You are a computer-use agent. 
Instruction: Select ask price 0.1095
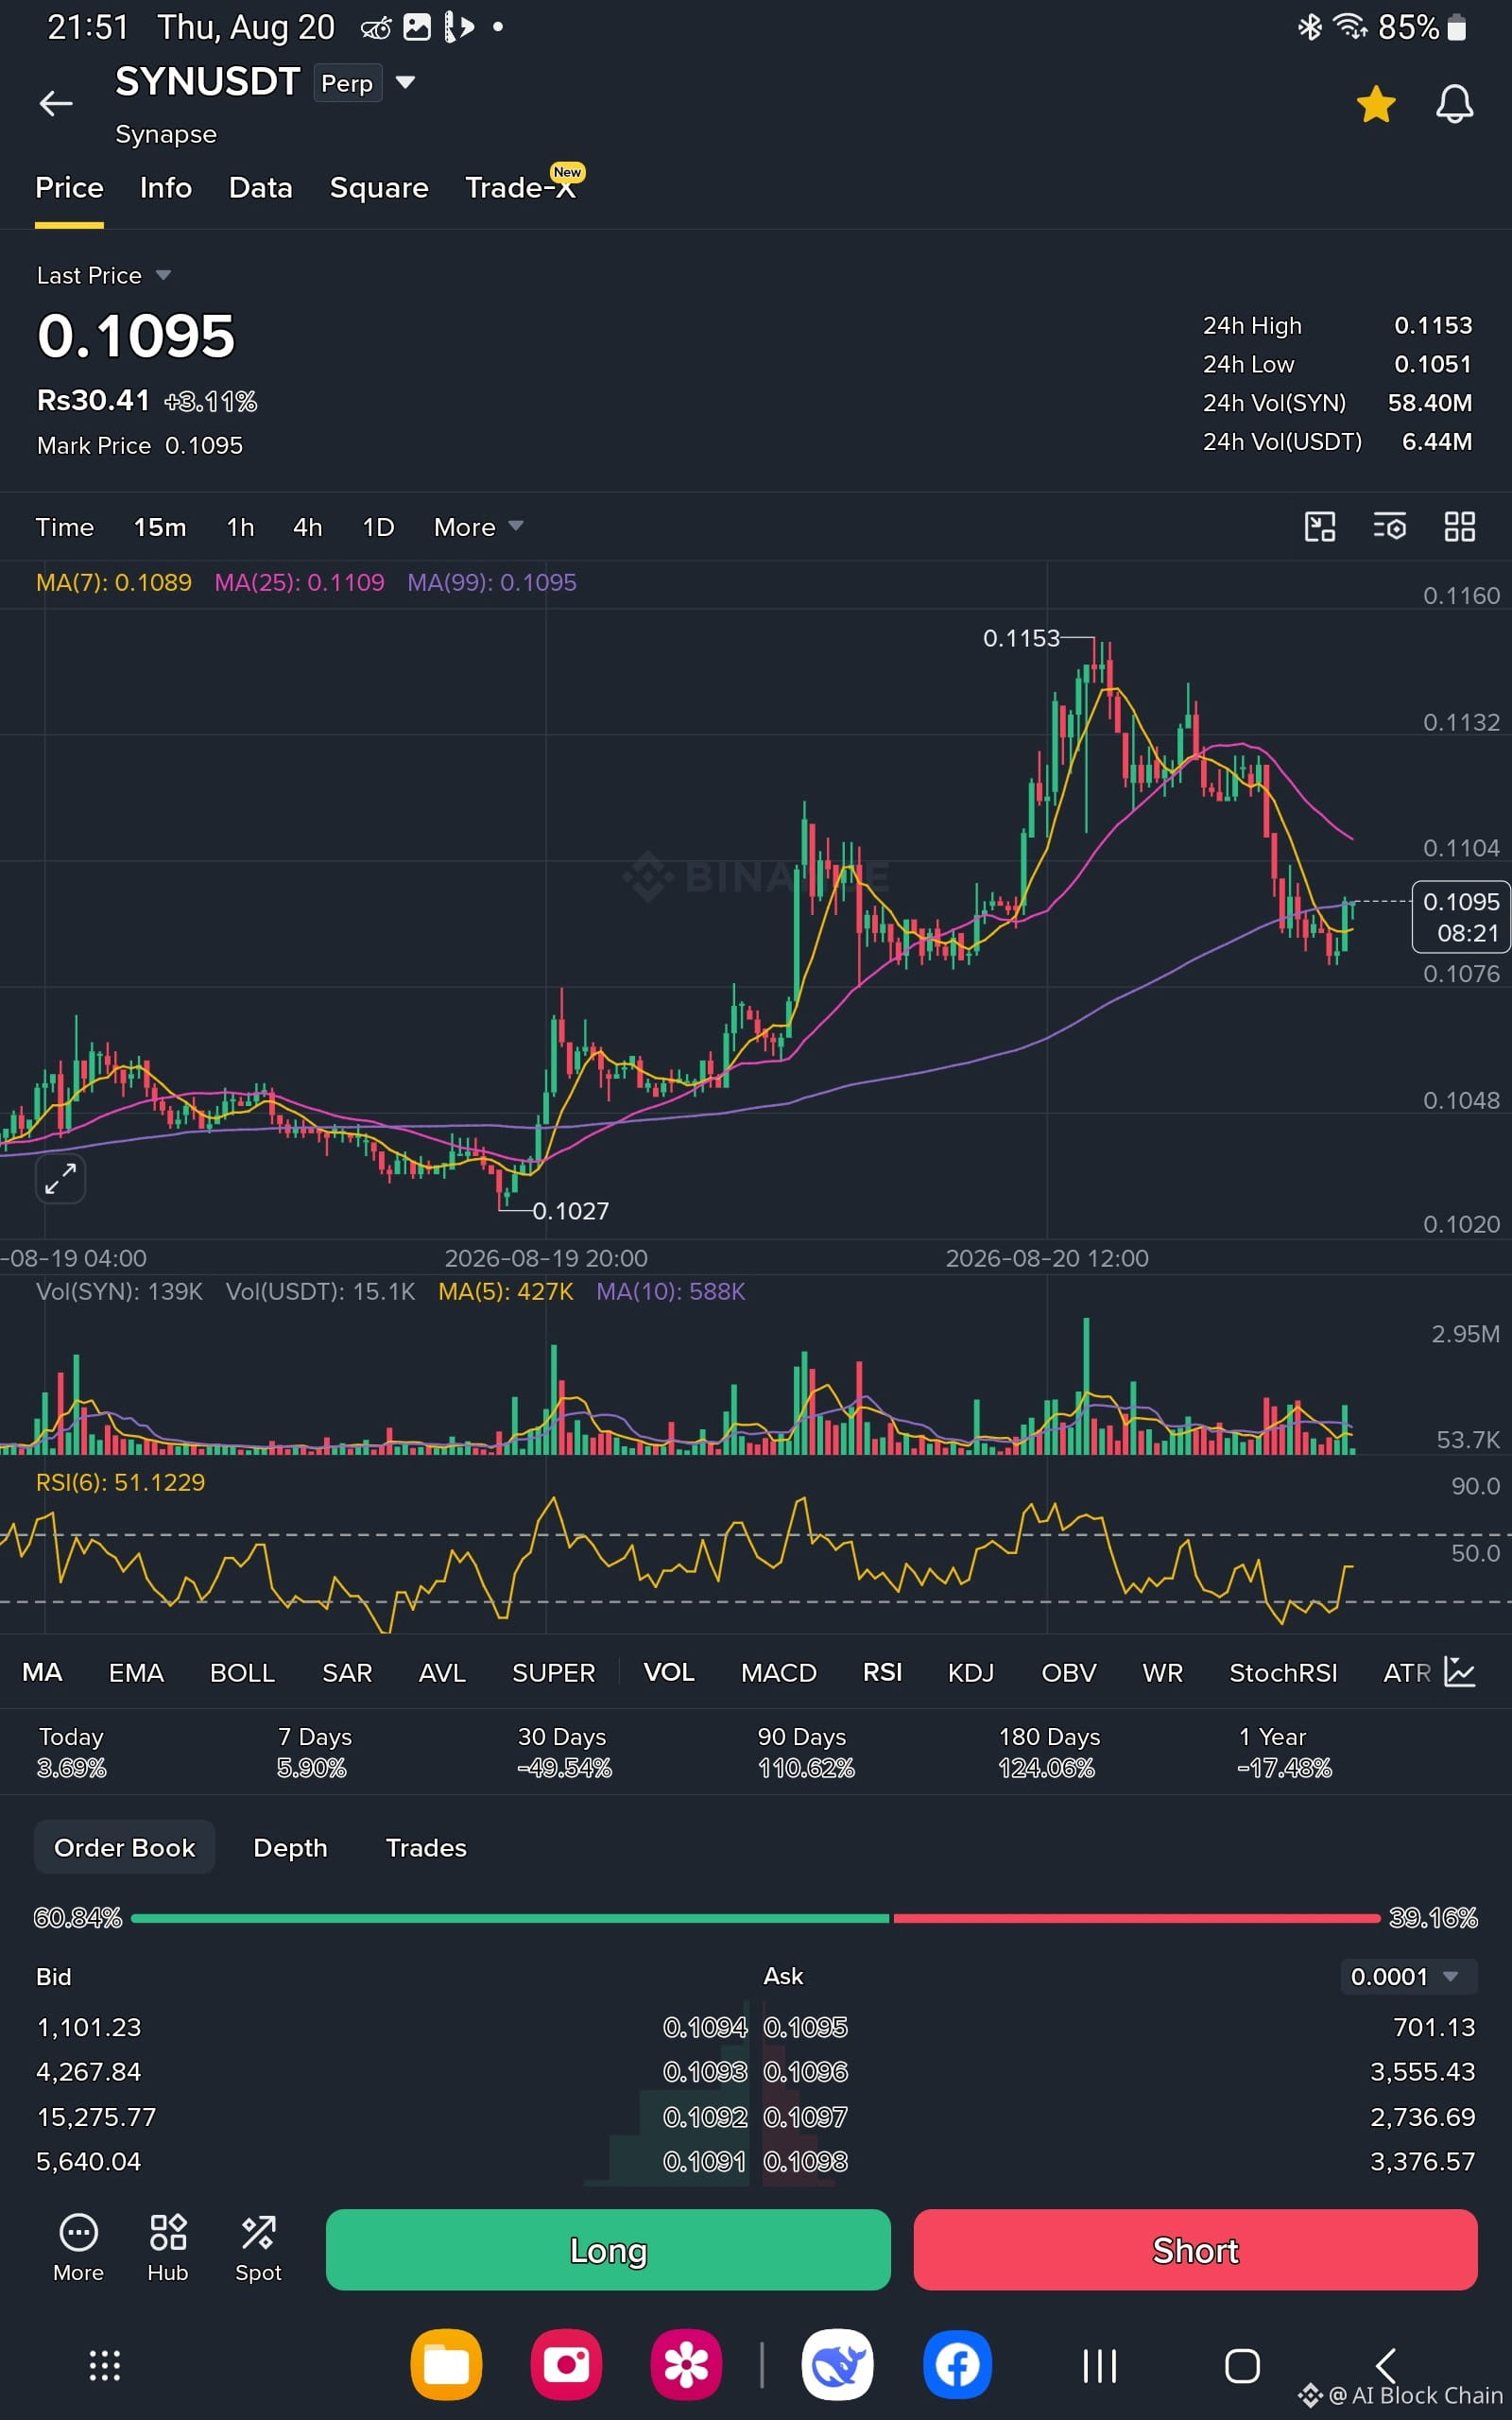(805, 2027)
